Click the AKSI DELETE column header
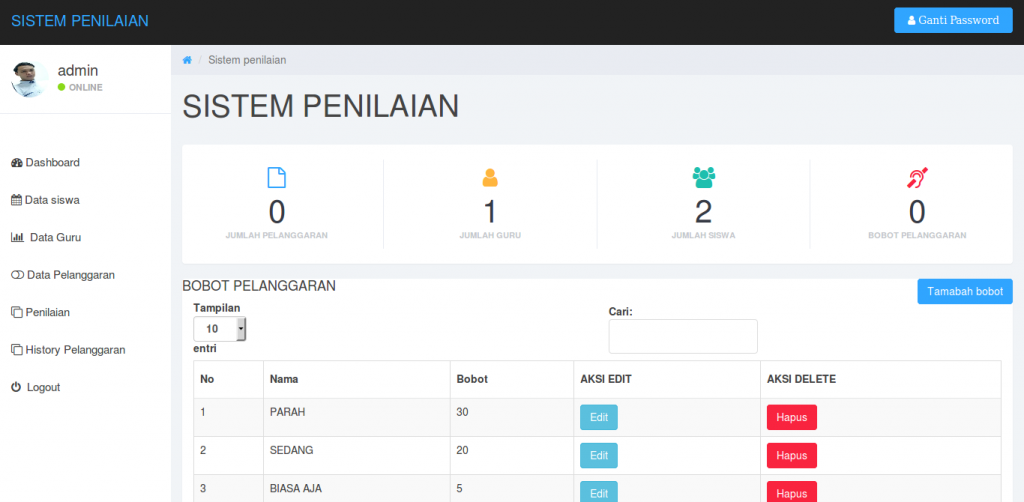1024x502 pixels. click(x=880, y=379)
